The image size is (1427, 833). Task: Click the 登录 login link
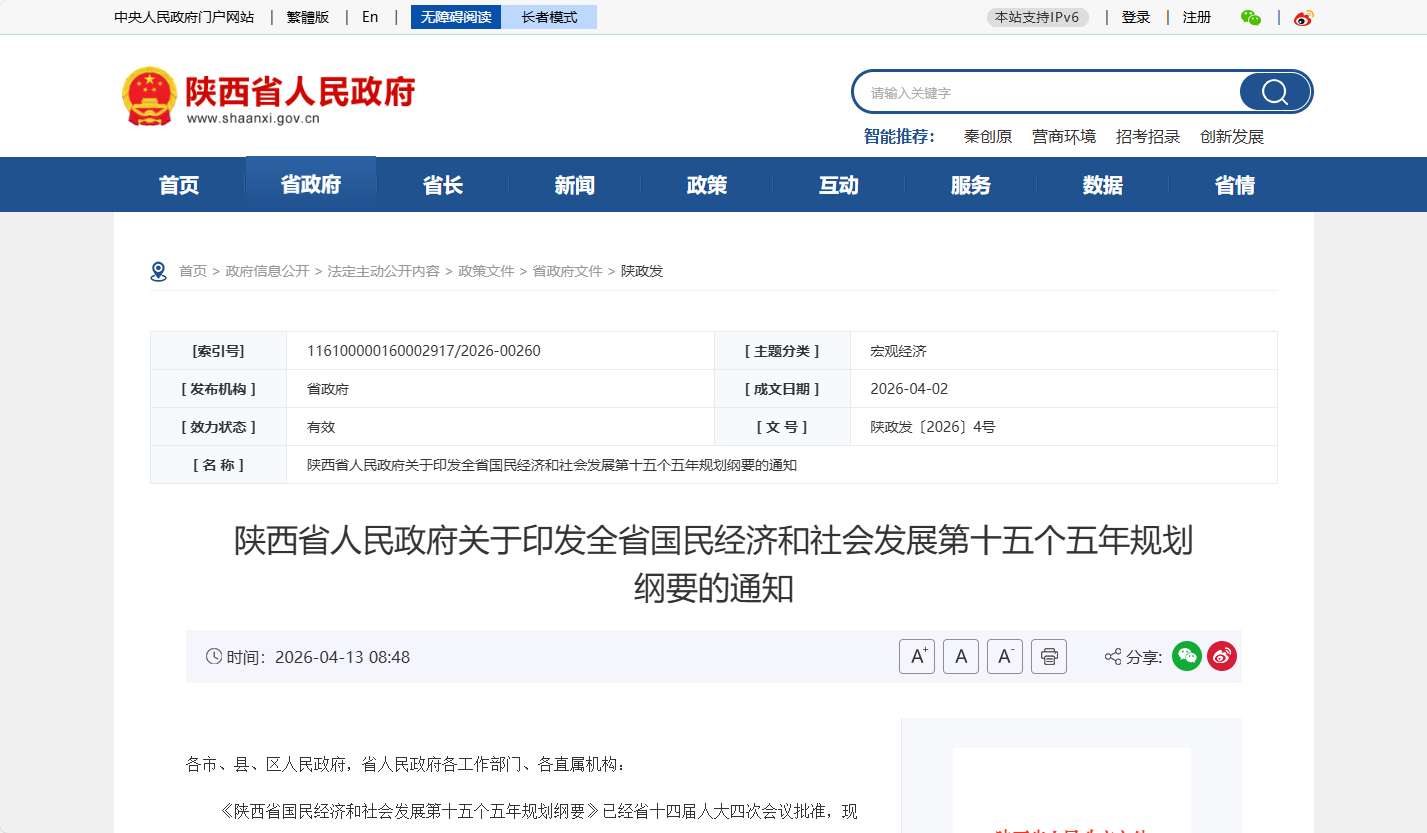point(1136,17)
